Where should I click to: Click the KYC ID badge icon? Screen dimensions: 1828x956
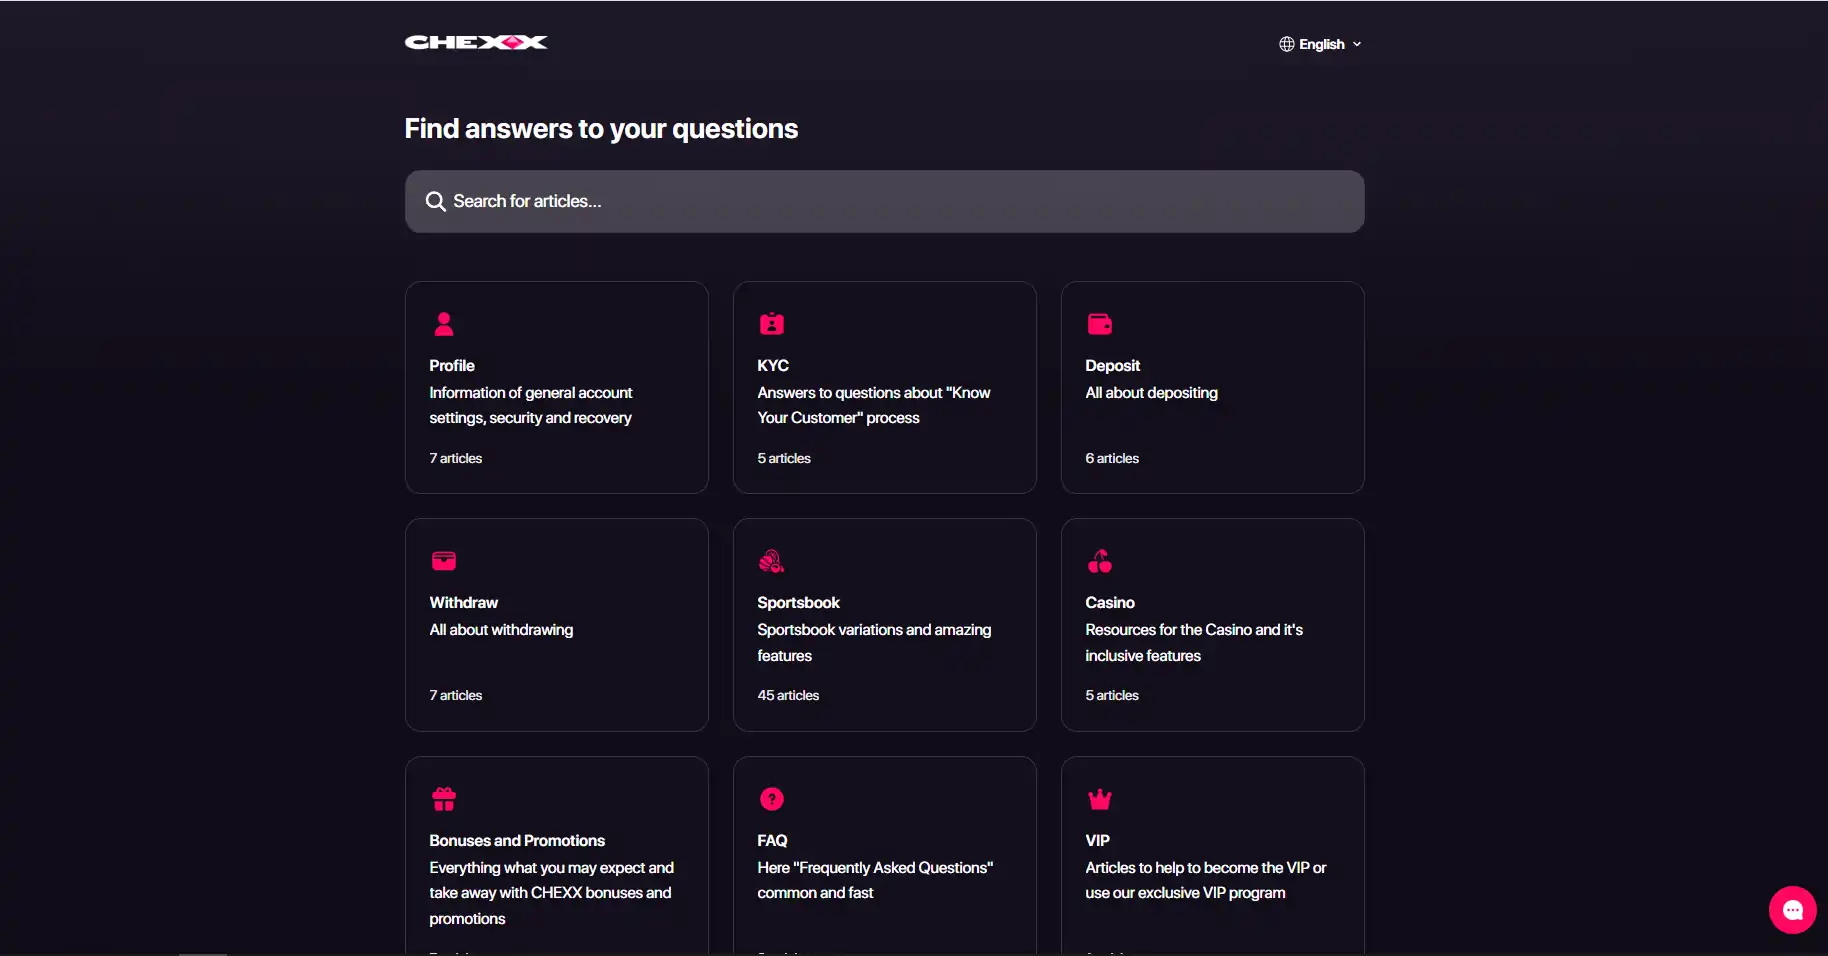(x=772, y=324)
